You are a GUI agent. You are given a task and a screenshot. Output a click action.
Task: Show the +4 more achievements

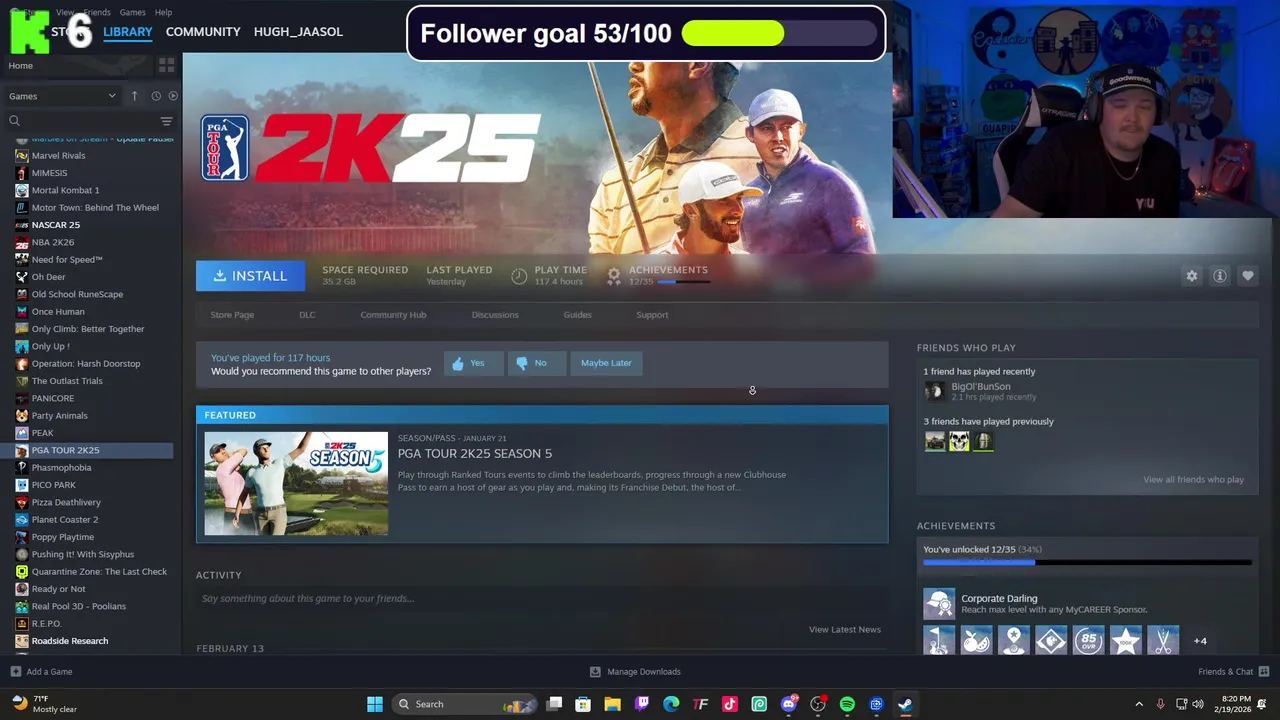click(1200, 641)
